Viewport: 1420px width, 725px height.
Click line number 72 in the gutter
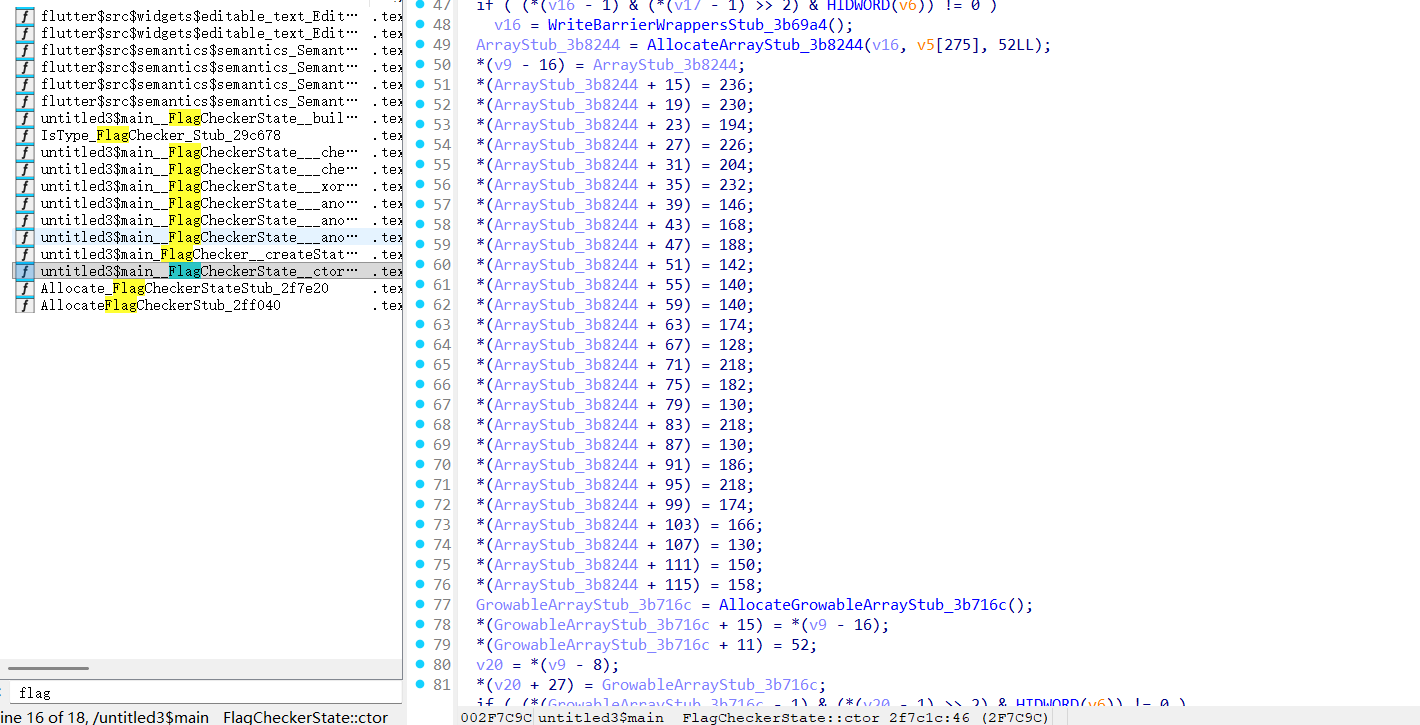[441, 505]
